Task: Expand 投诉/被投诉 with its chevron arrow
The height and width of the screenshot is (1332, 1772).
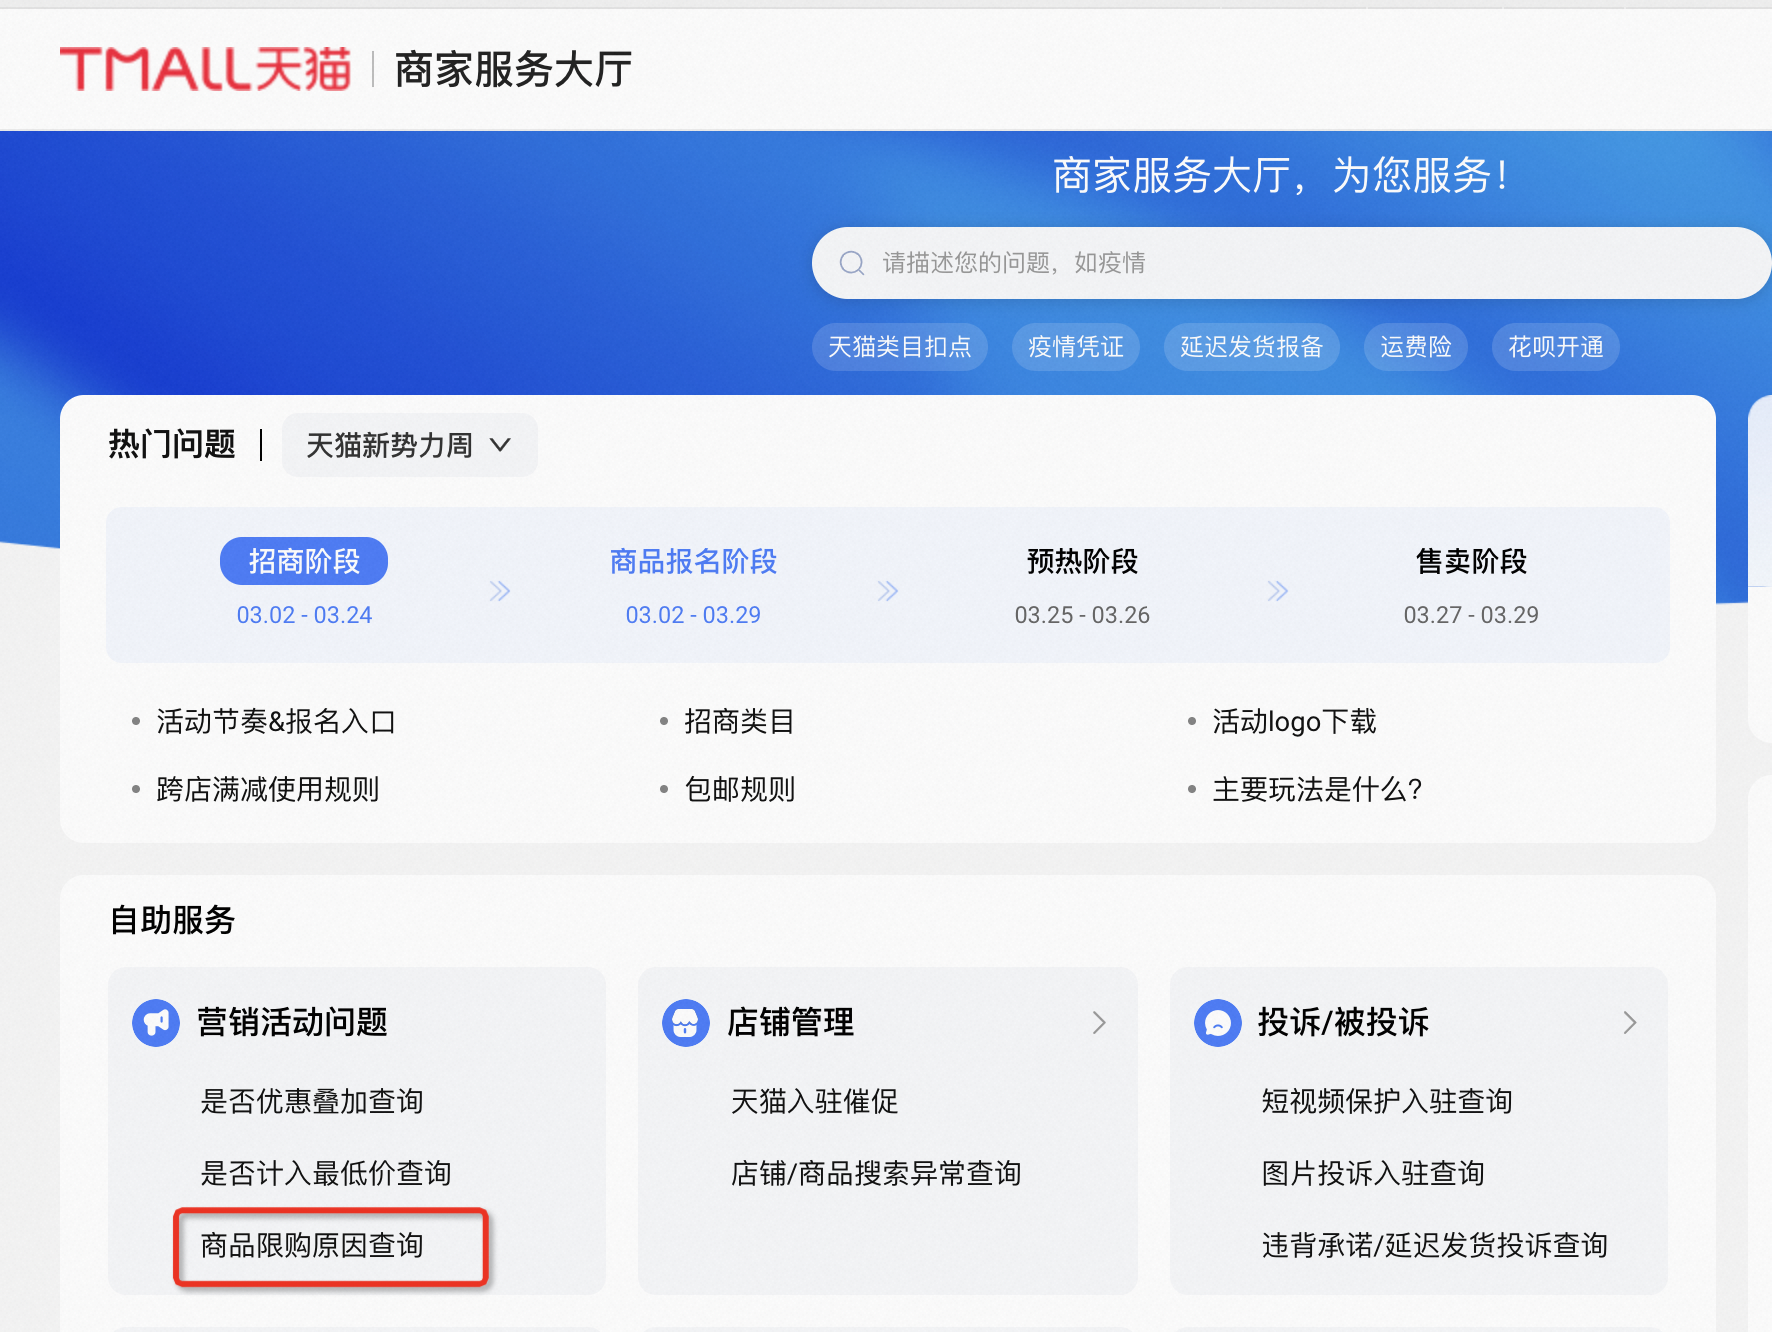Action: pos(1630,1022)
